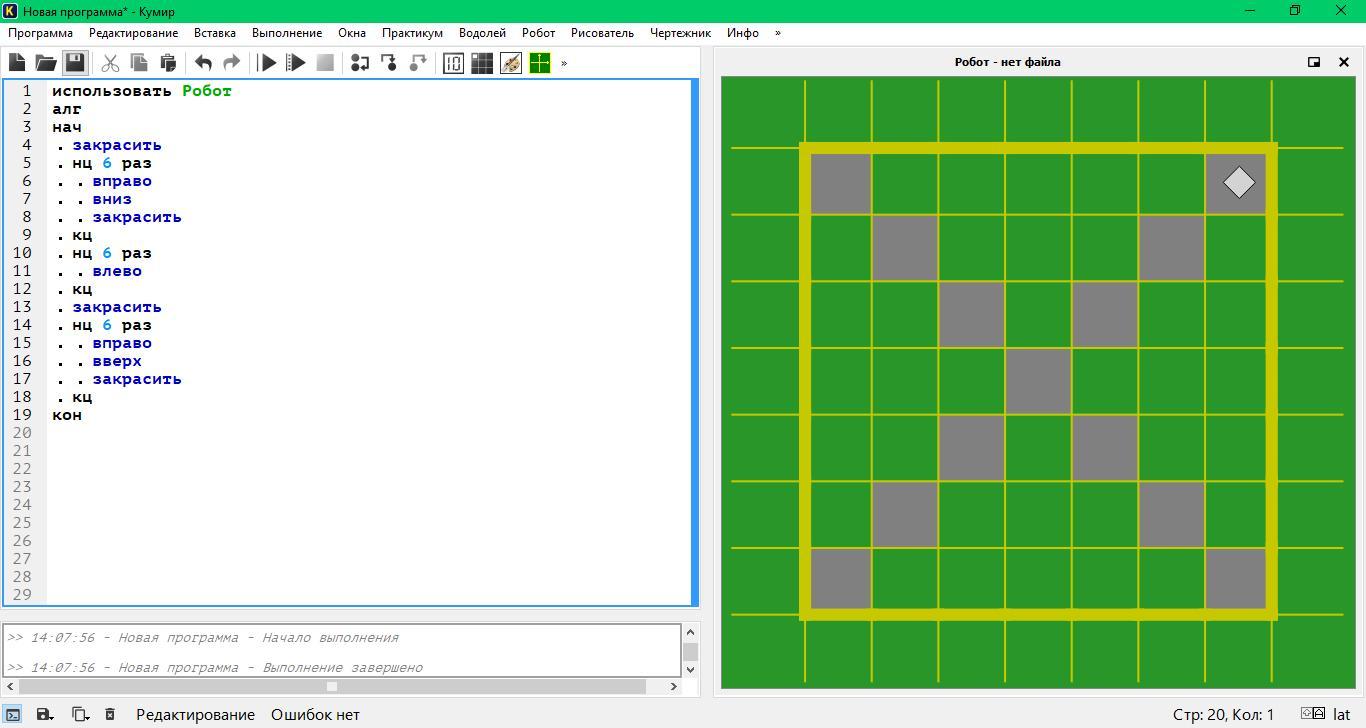Click the console horizontal scrollbar handle
Viewport: 1366px width, 728px height.
pyautogui.click(x=332, y=686)
